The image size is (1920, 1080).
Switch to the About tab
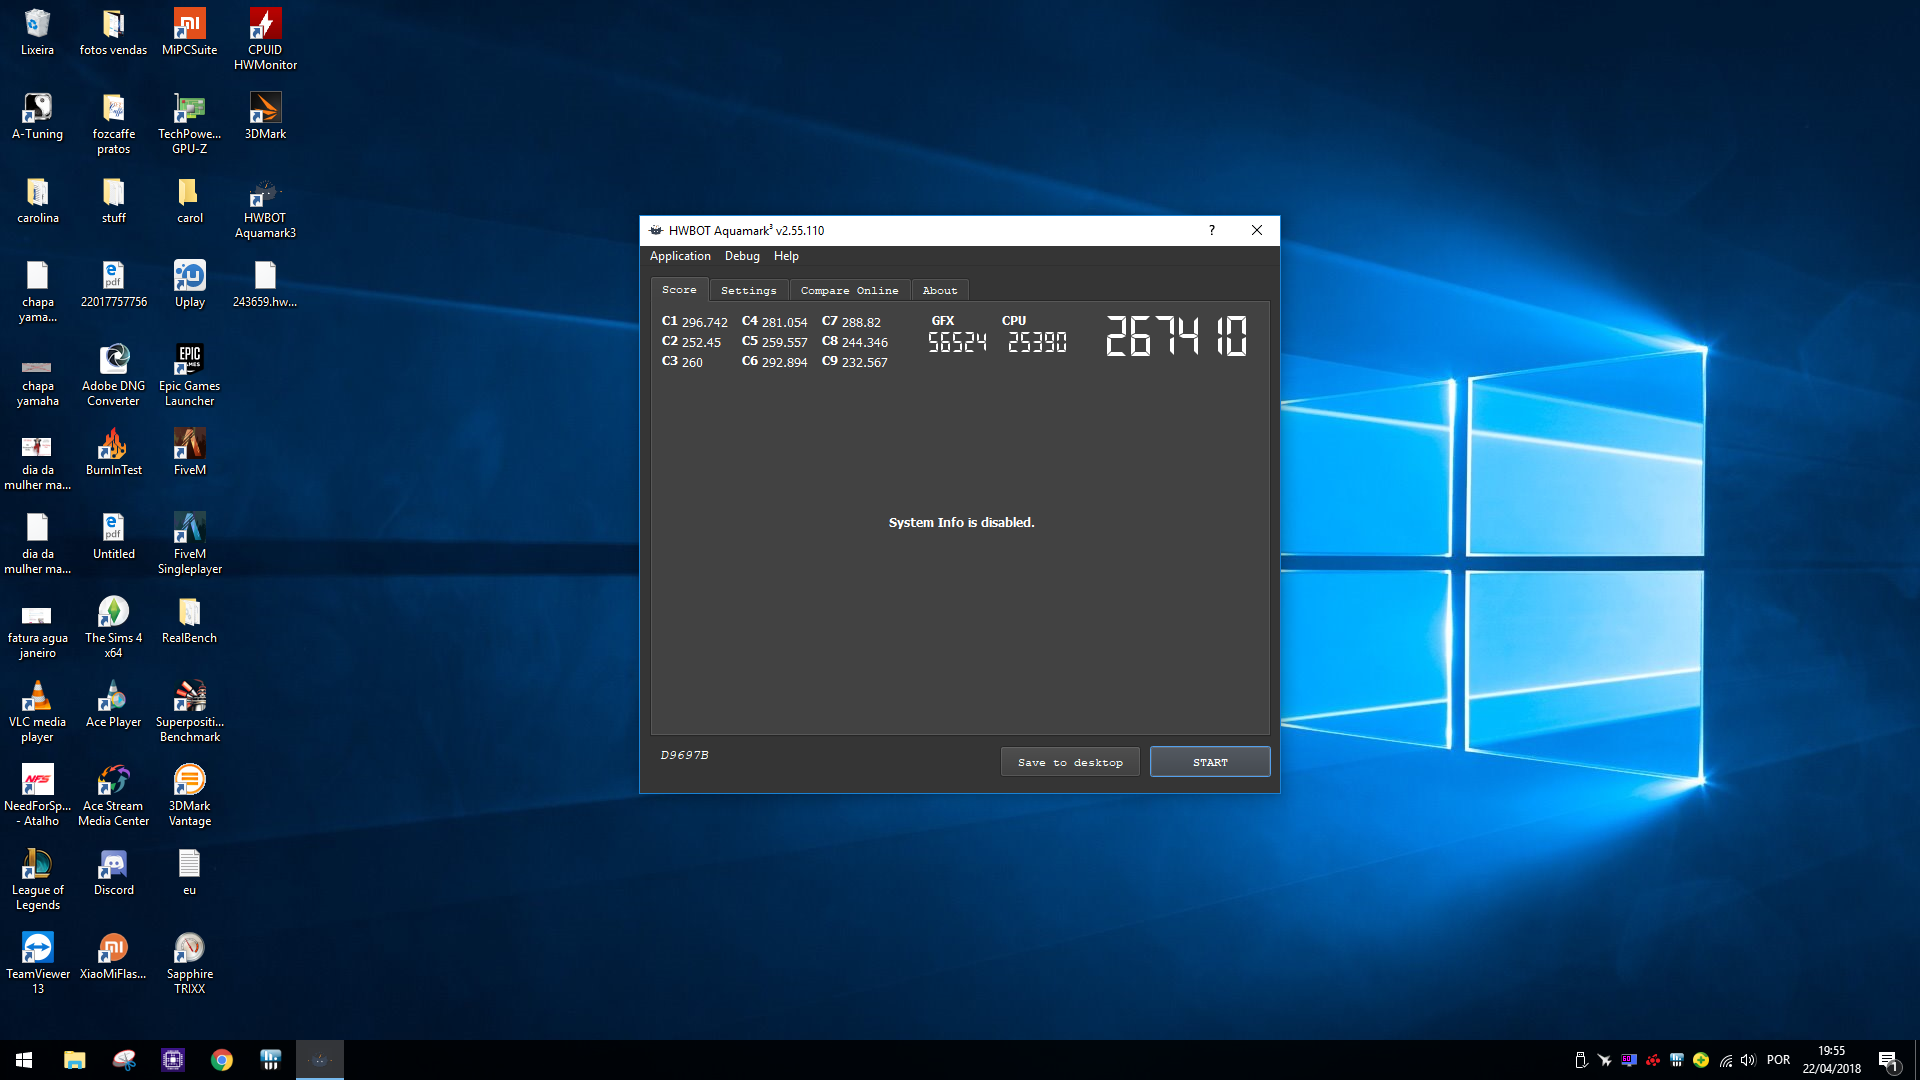coord(939,290)
